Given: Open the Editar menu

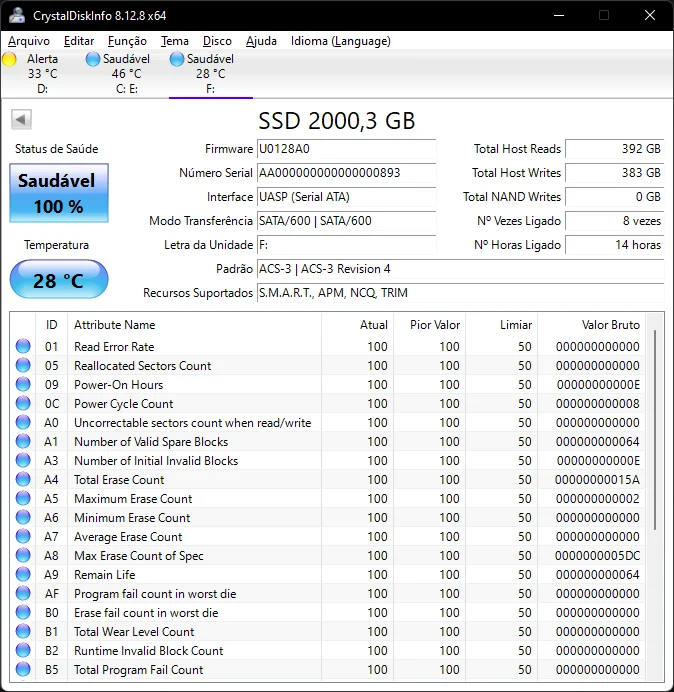Looking at the screenshot, I should (x=79, y=41).
